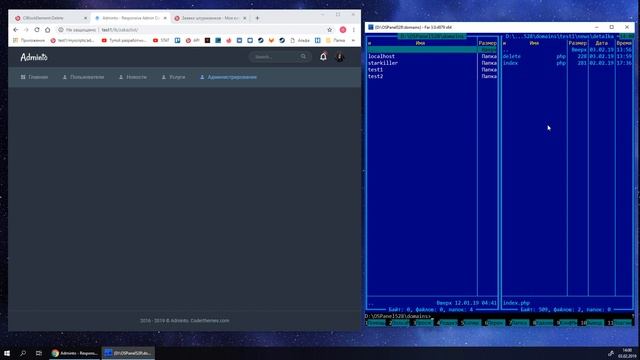This screenshot has height=360, width=640.
Task: Open the test1/myscripts bookmark
Action: (x=72, y=40)
